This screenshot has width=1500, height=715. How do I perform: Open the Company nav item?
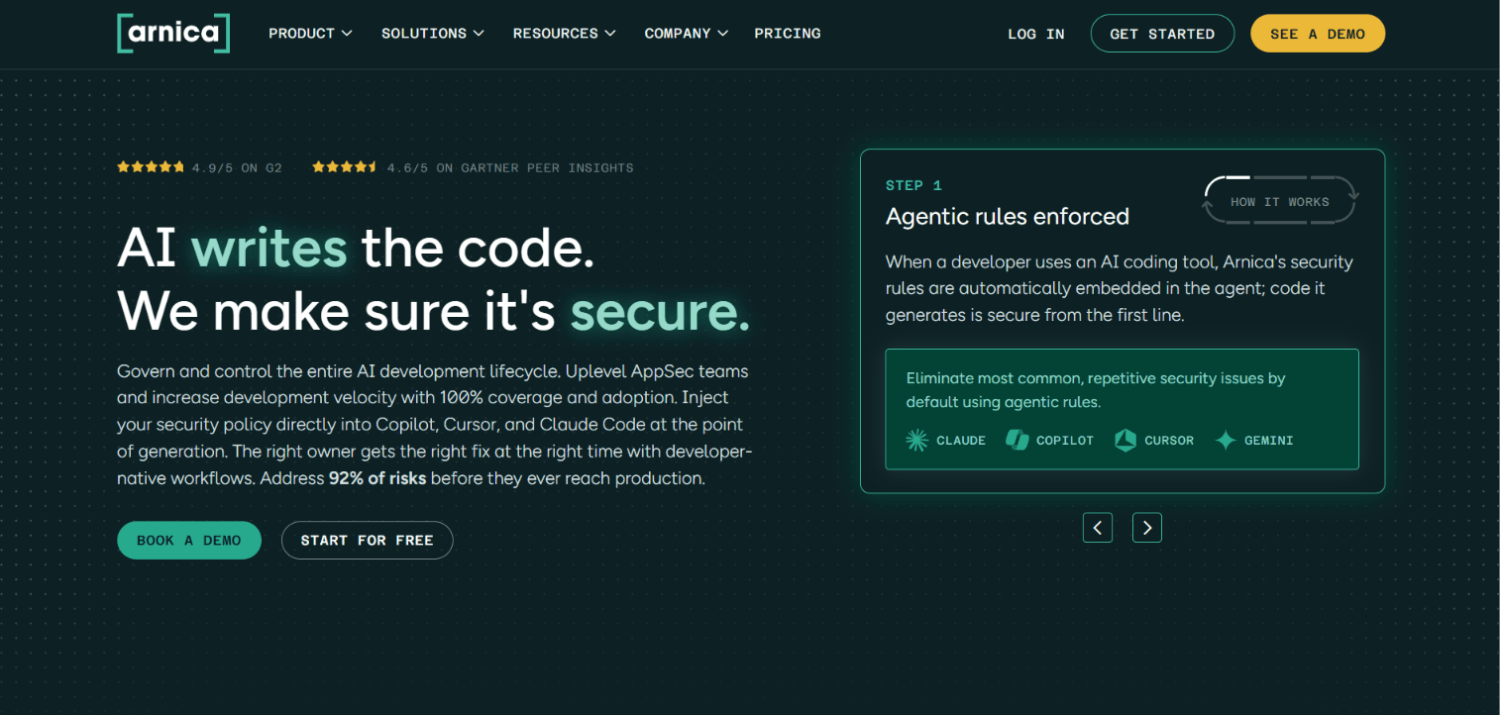coord(686,33)
